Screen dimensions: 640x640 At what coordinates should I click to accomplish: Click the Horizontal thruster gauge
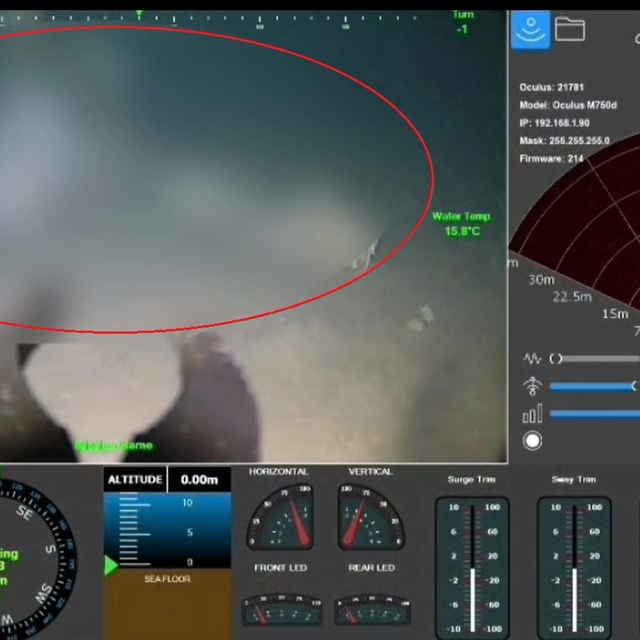pos(279,515)
